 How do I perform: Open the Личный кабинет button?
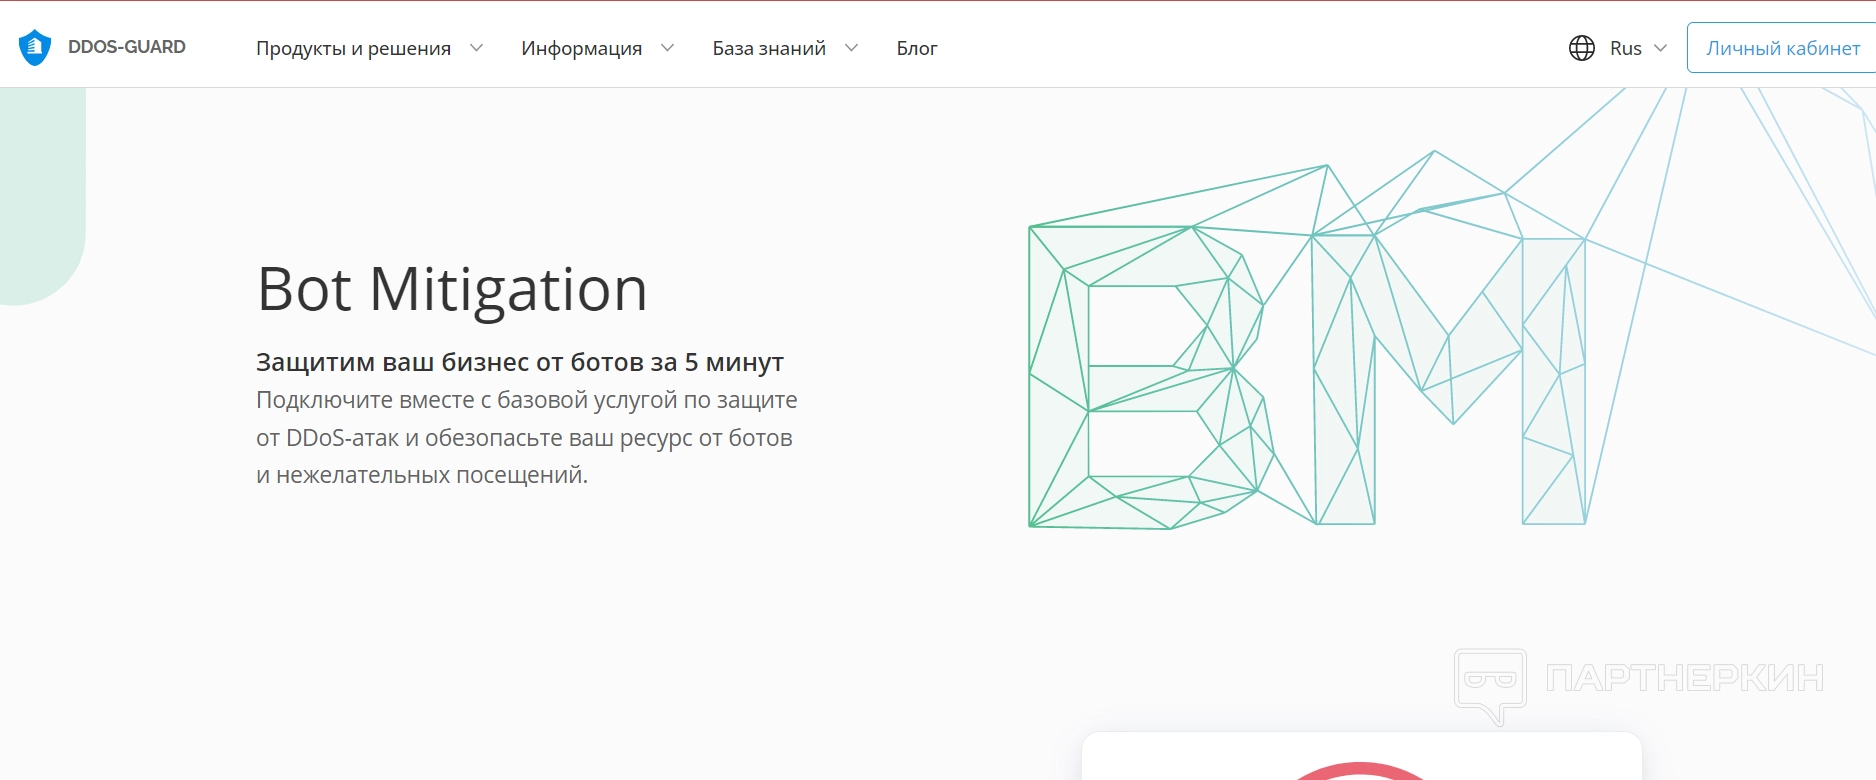tap(1782, 48)
